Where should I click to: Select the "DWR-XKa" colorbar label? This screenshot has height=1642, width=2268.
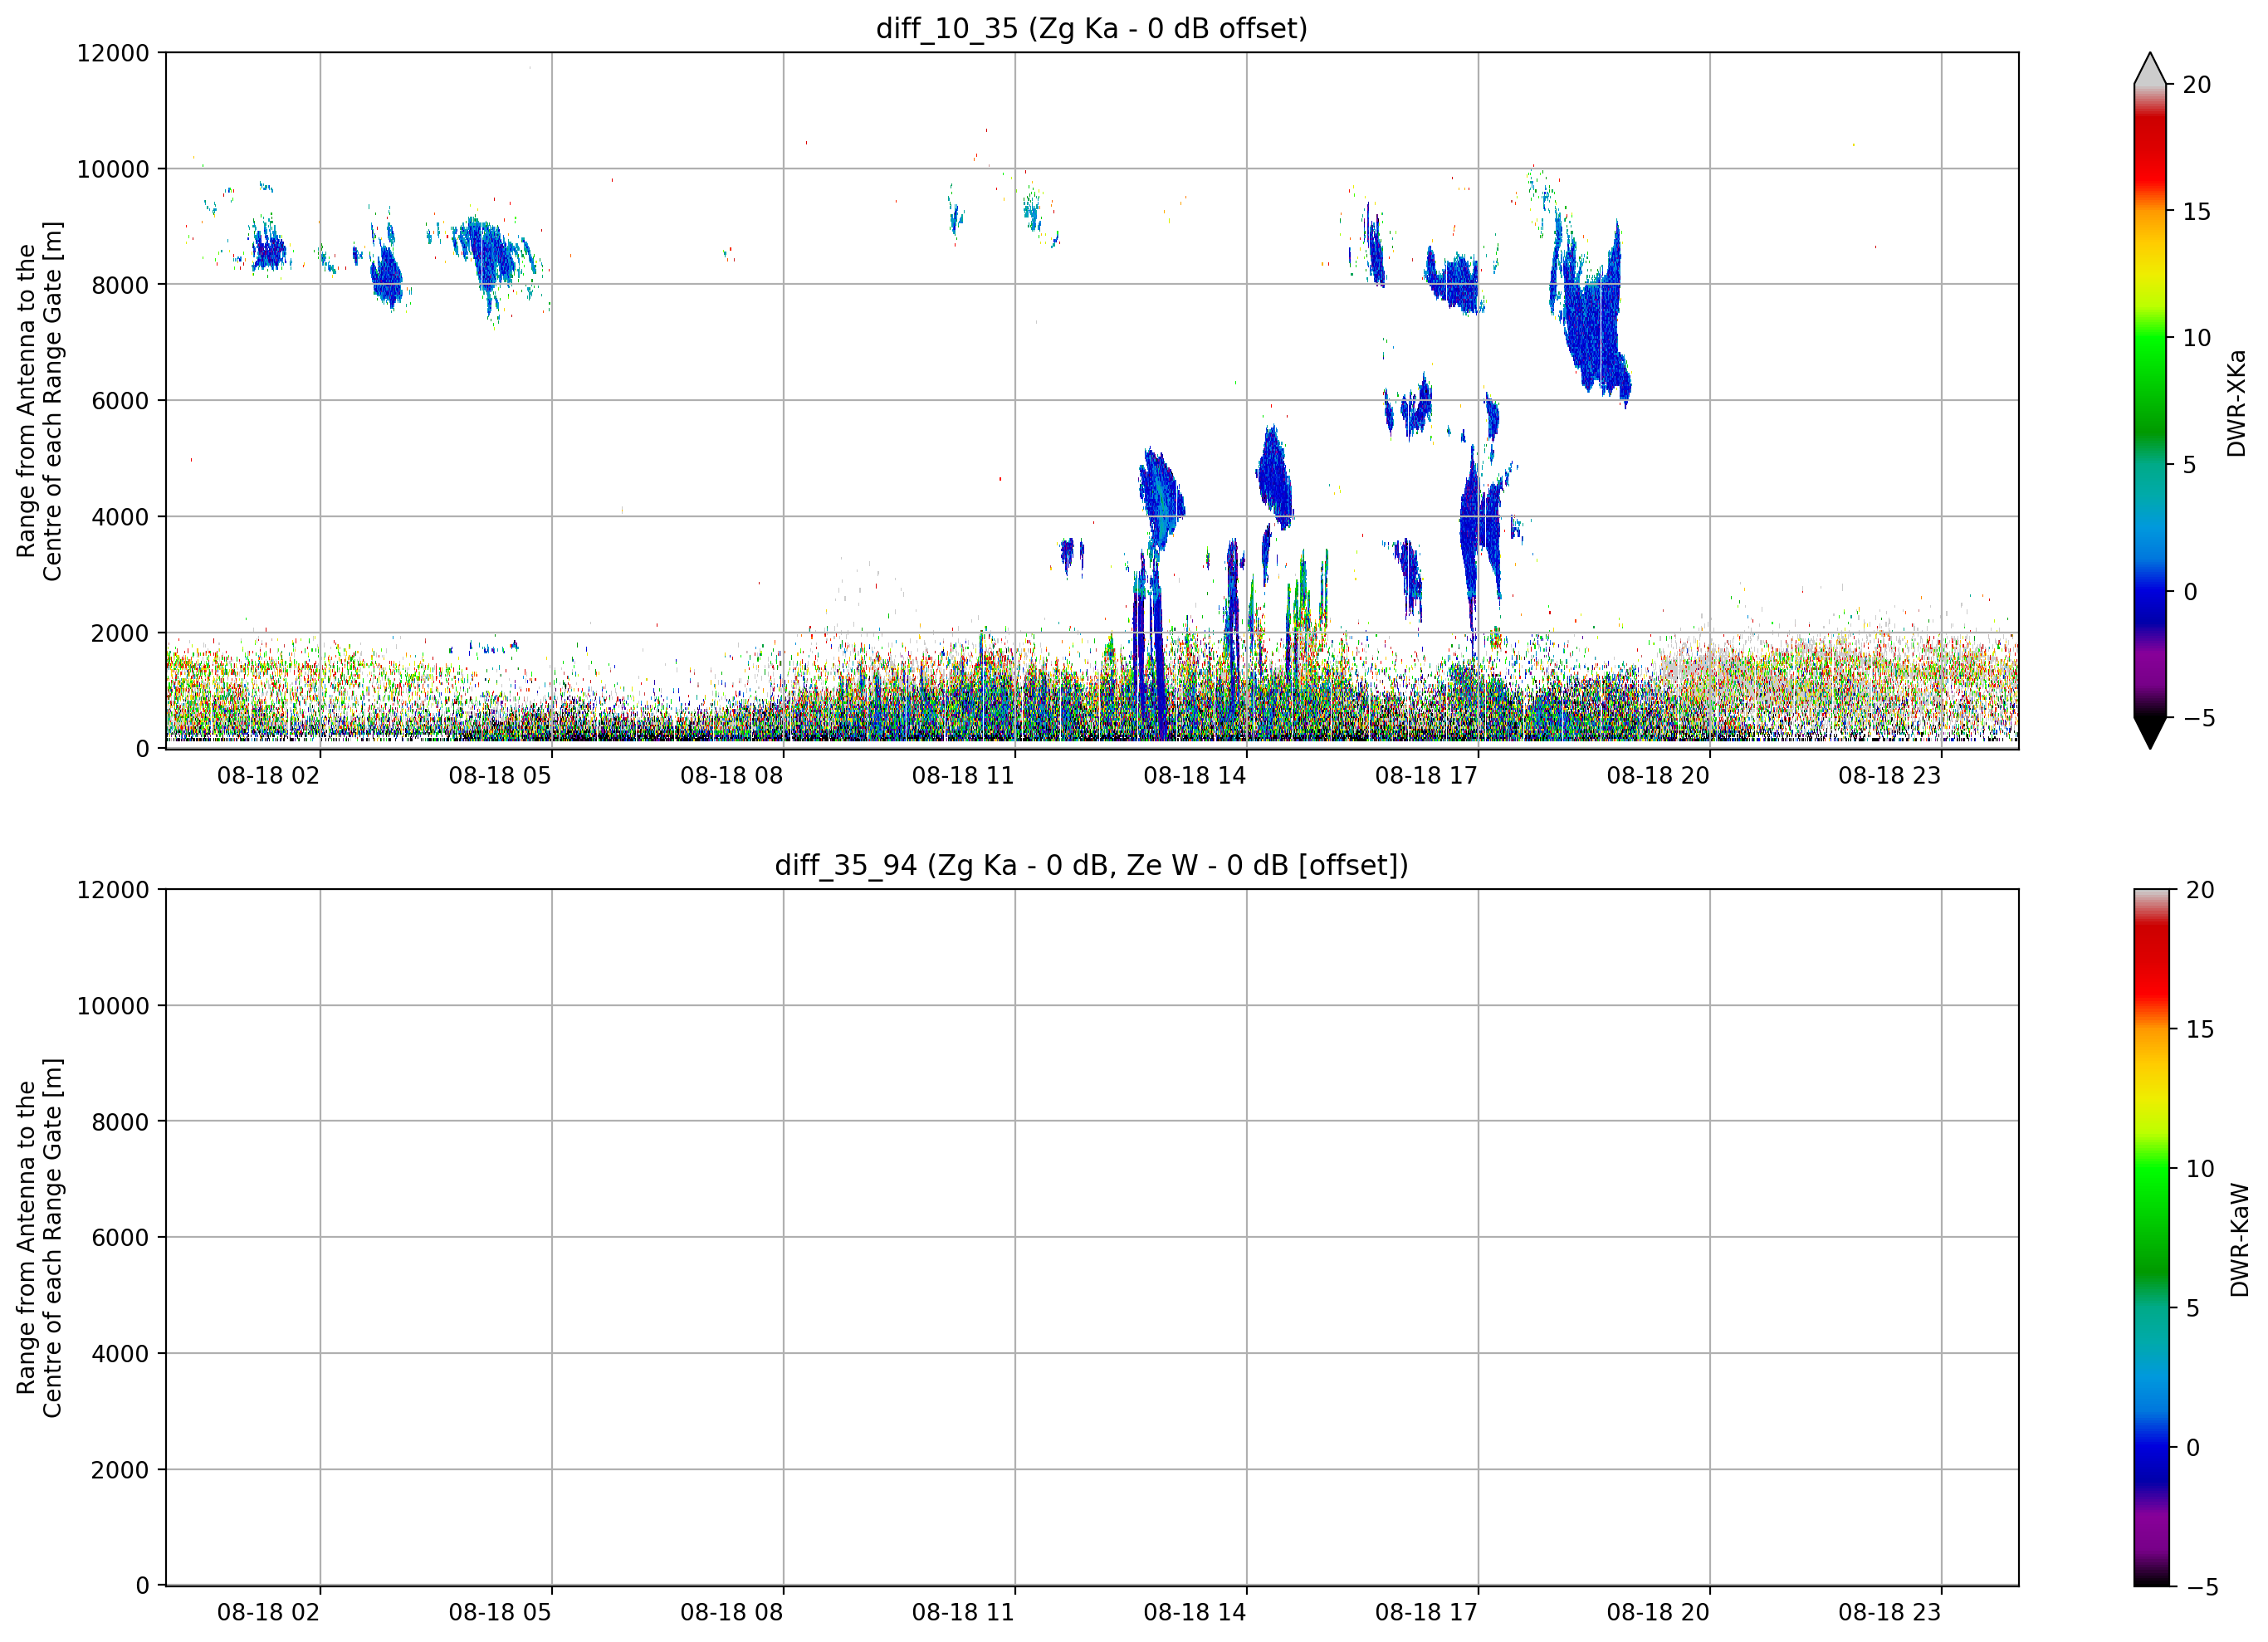pyautogui.click(x=2236, y=403)
